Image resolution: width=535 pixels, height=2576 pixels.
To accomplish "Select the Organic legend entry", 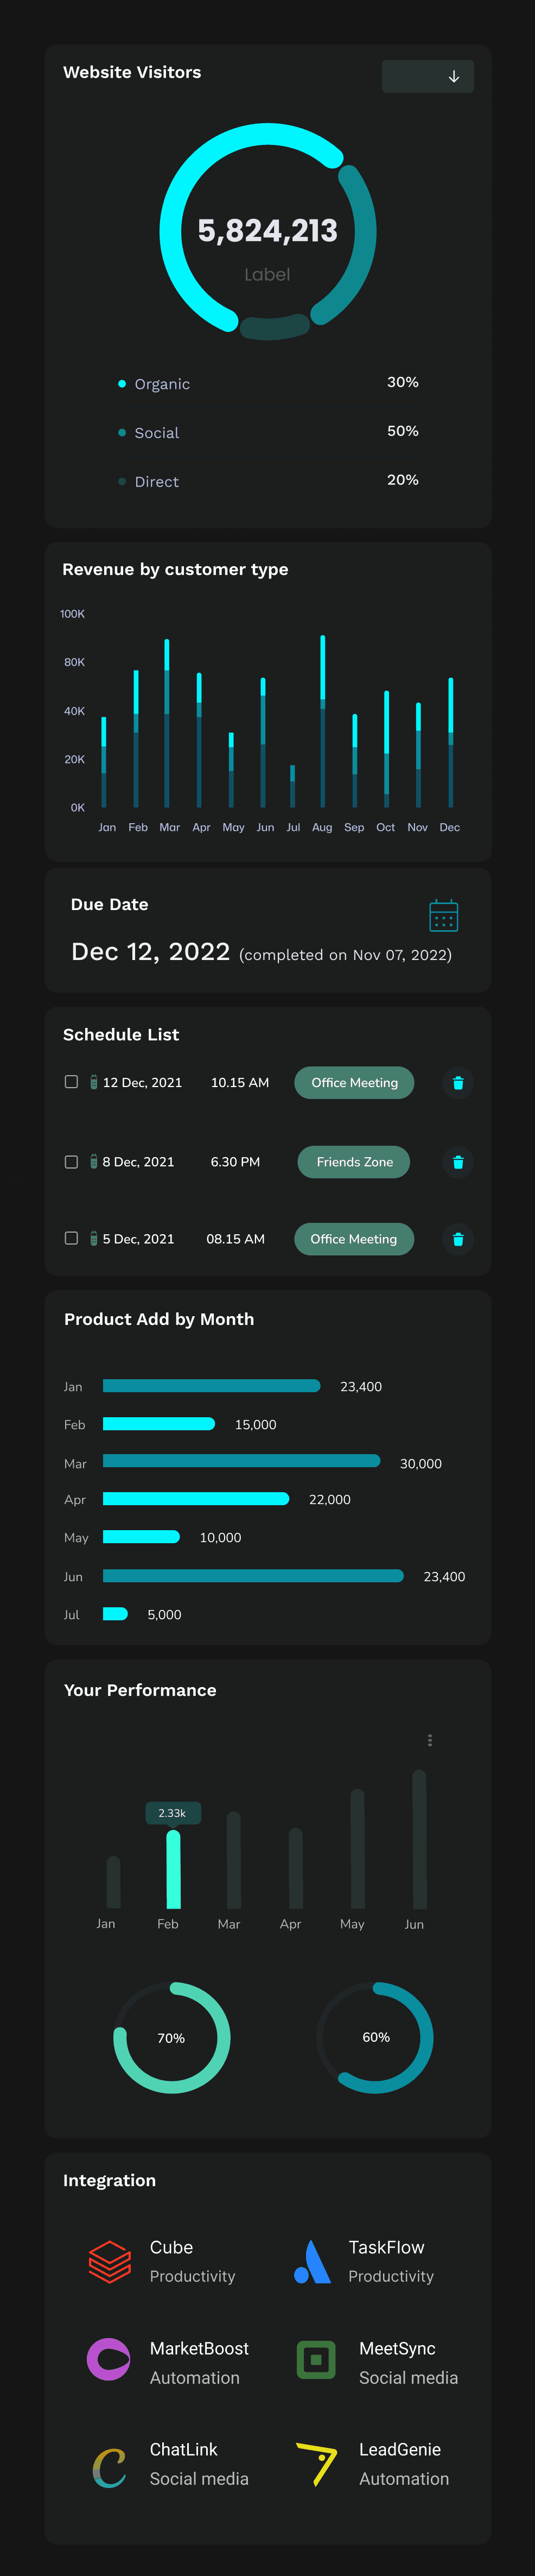I will tap(161, 384).
